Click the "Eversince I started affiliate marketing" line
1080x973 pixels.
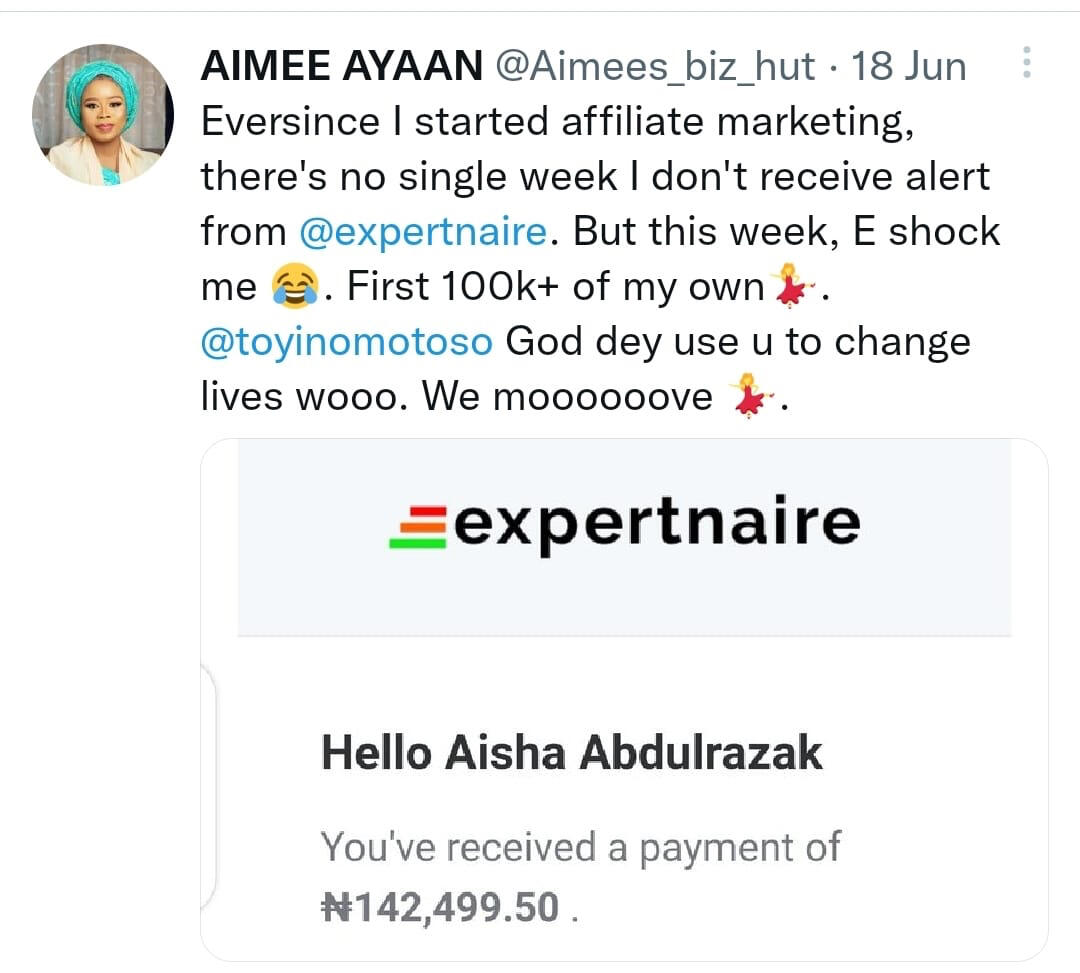pos(559,122)
